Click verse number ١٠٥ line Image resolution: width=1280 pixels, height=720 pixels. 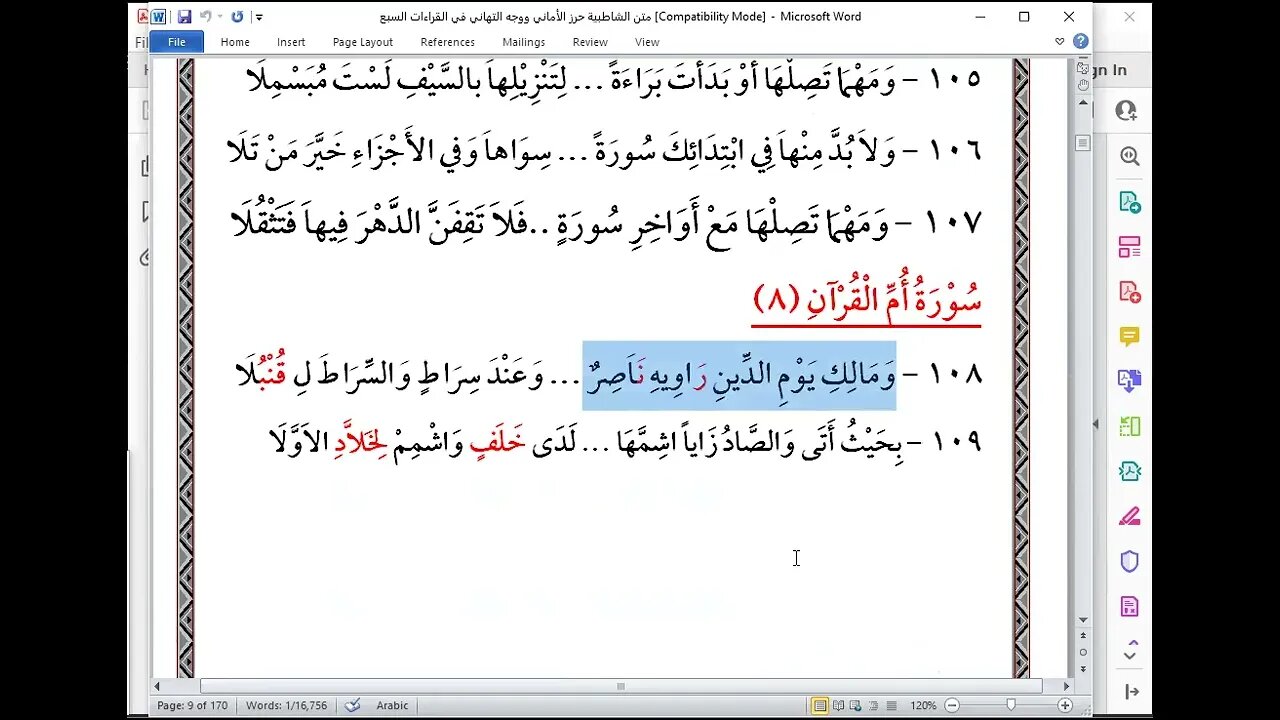(613, 78)
